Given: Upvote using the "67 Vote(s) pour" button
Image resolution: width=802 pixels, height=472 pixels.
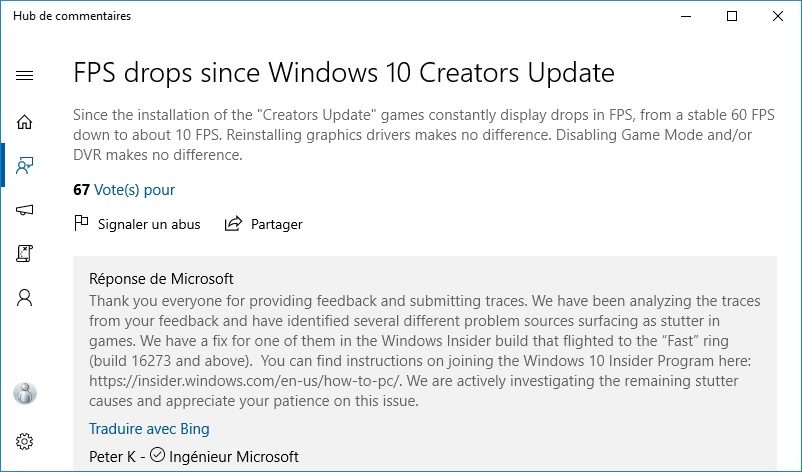Looking at the screenshot, I should point(124,190).
